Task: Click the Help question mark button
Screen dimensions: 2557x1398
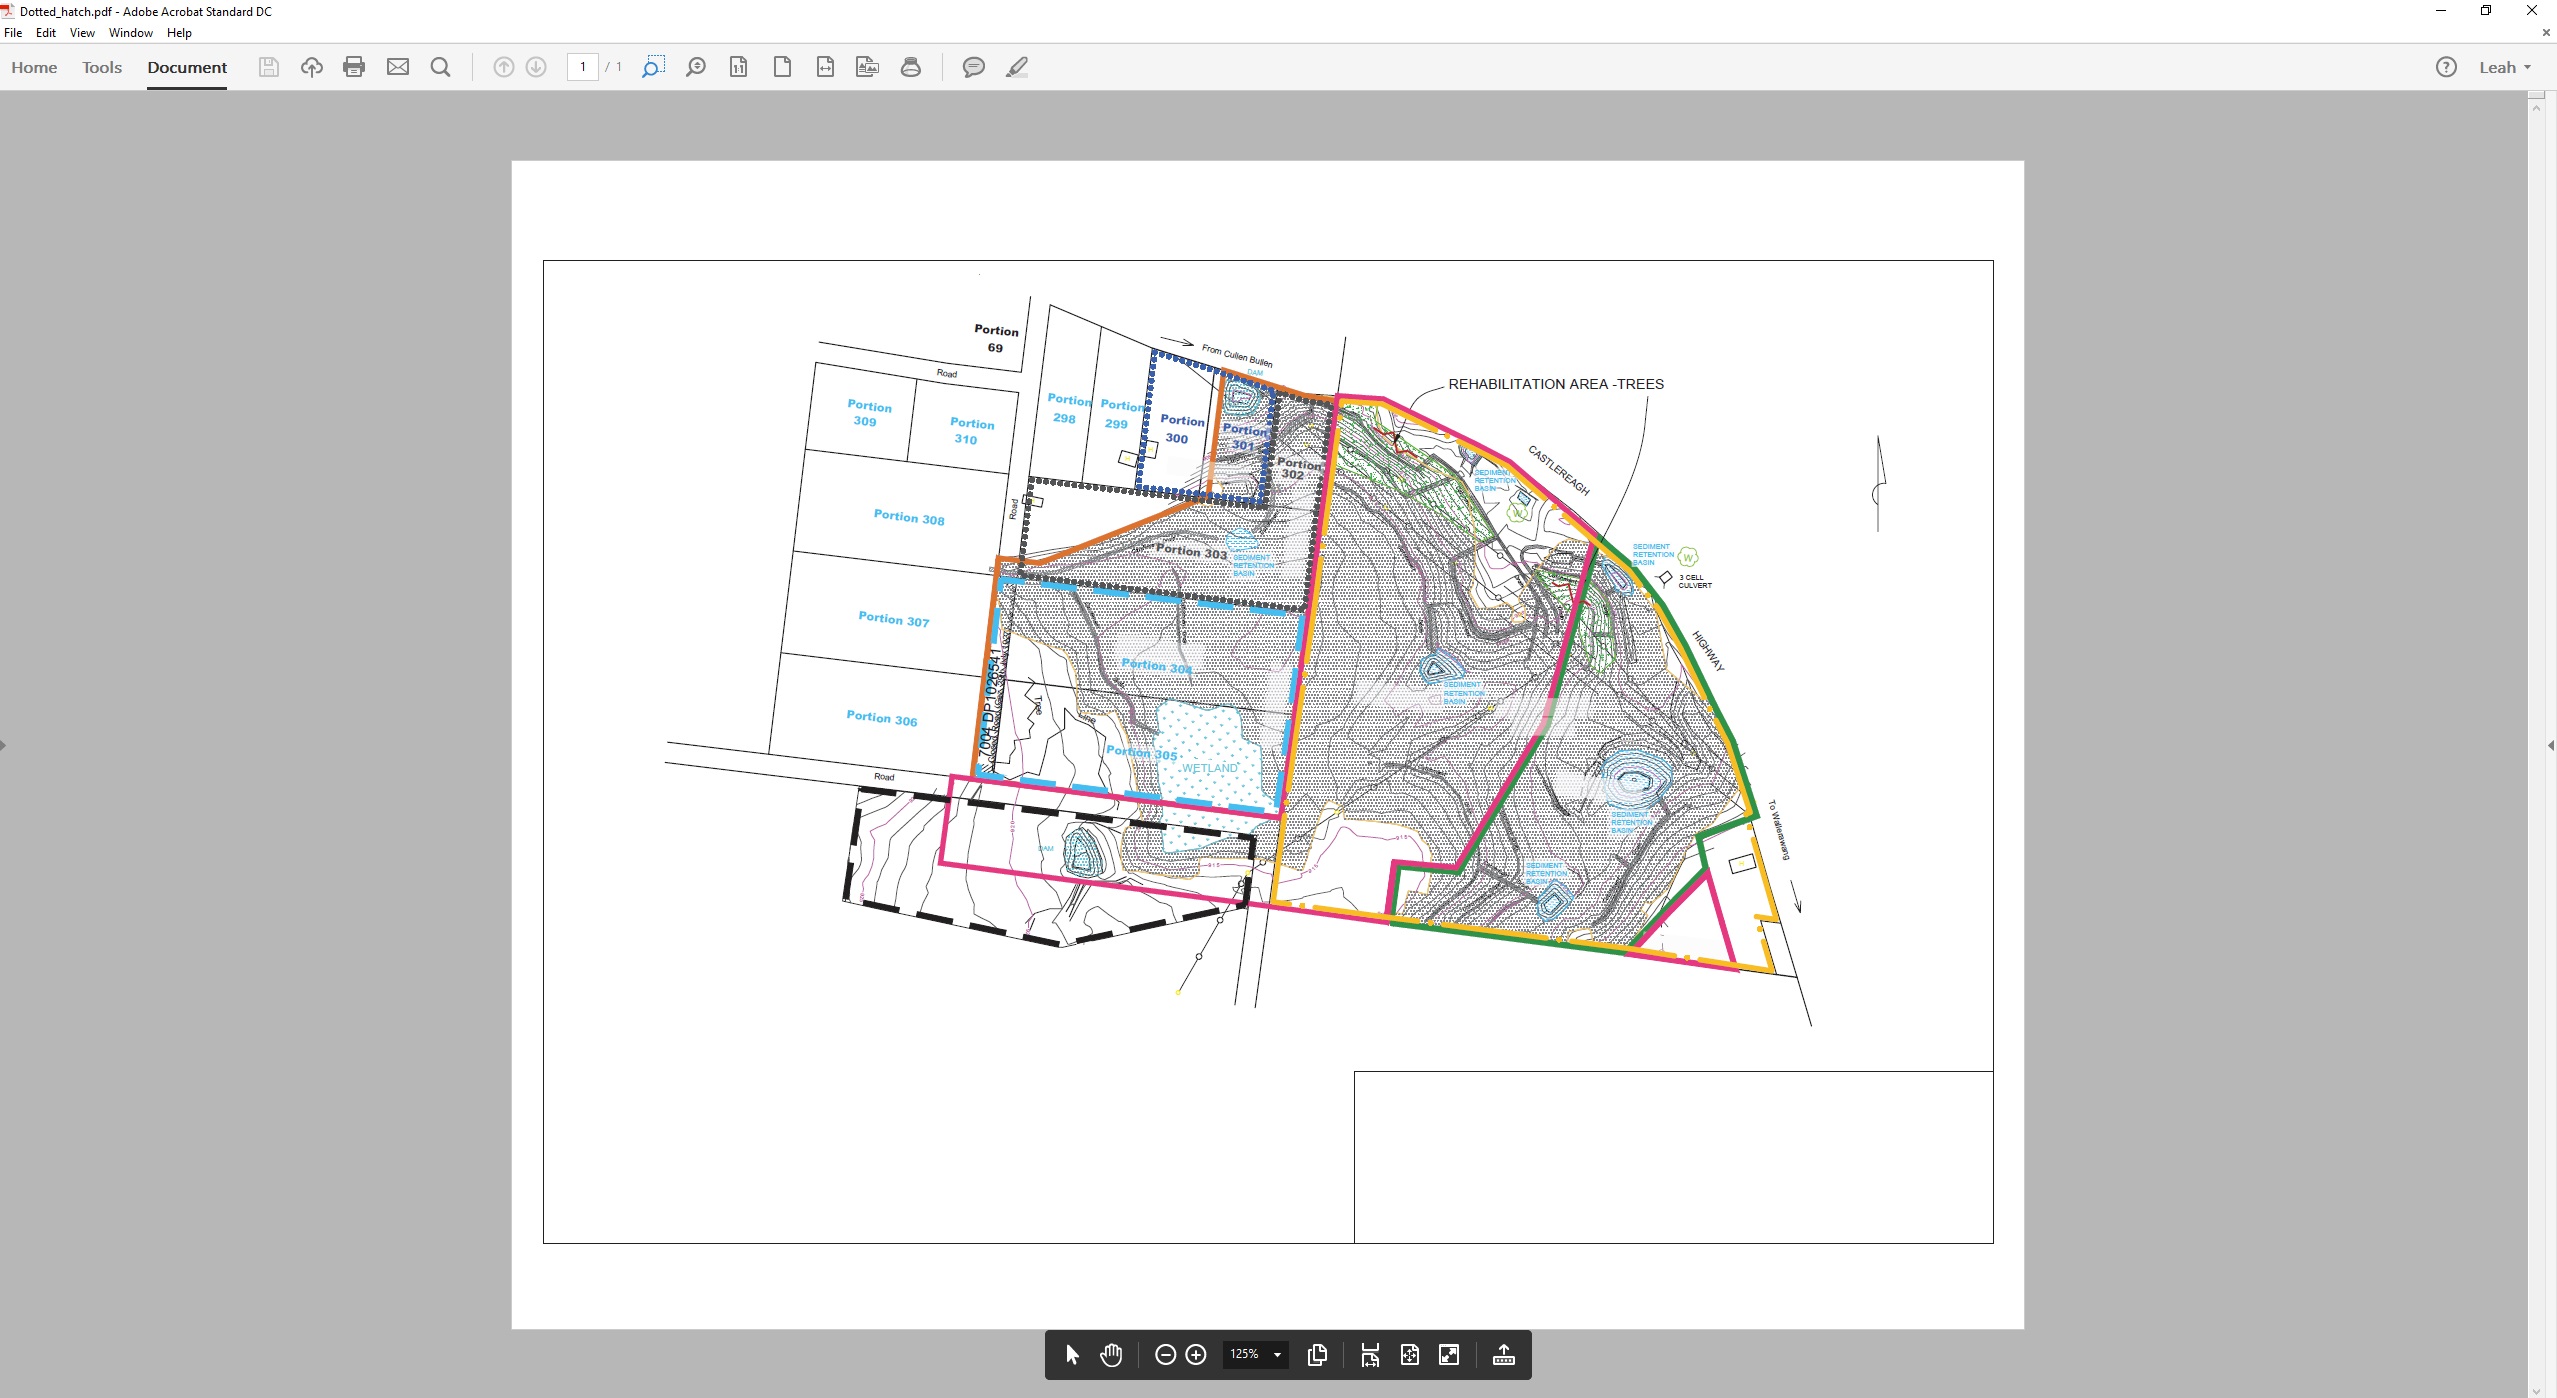Action: pos(2446,67)
